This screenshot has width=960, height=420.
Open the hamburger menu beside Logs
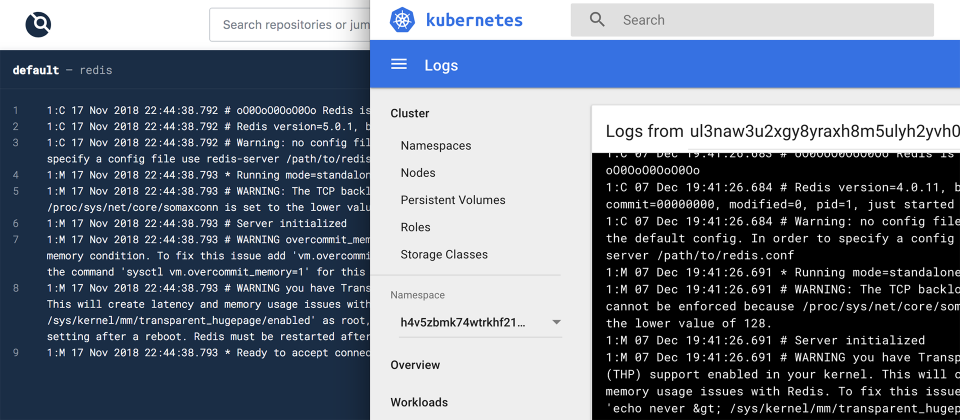pos(399,65)
